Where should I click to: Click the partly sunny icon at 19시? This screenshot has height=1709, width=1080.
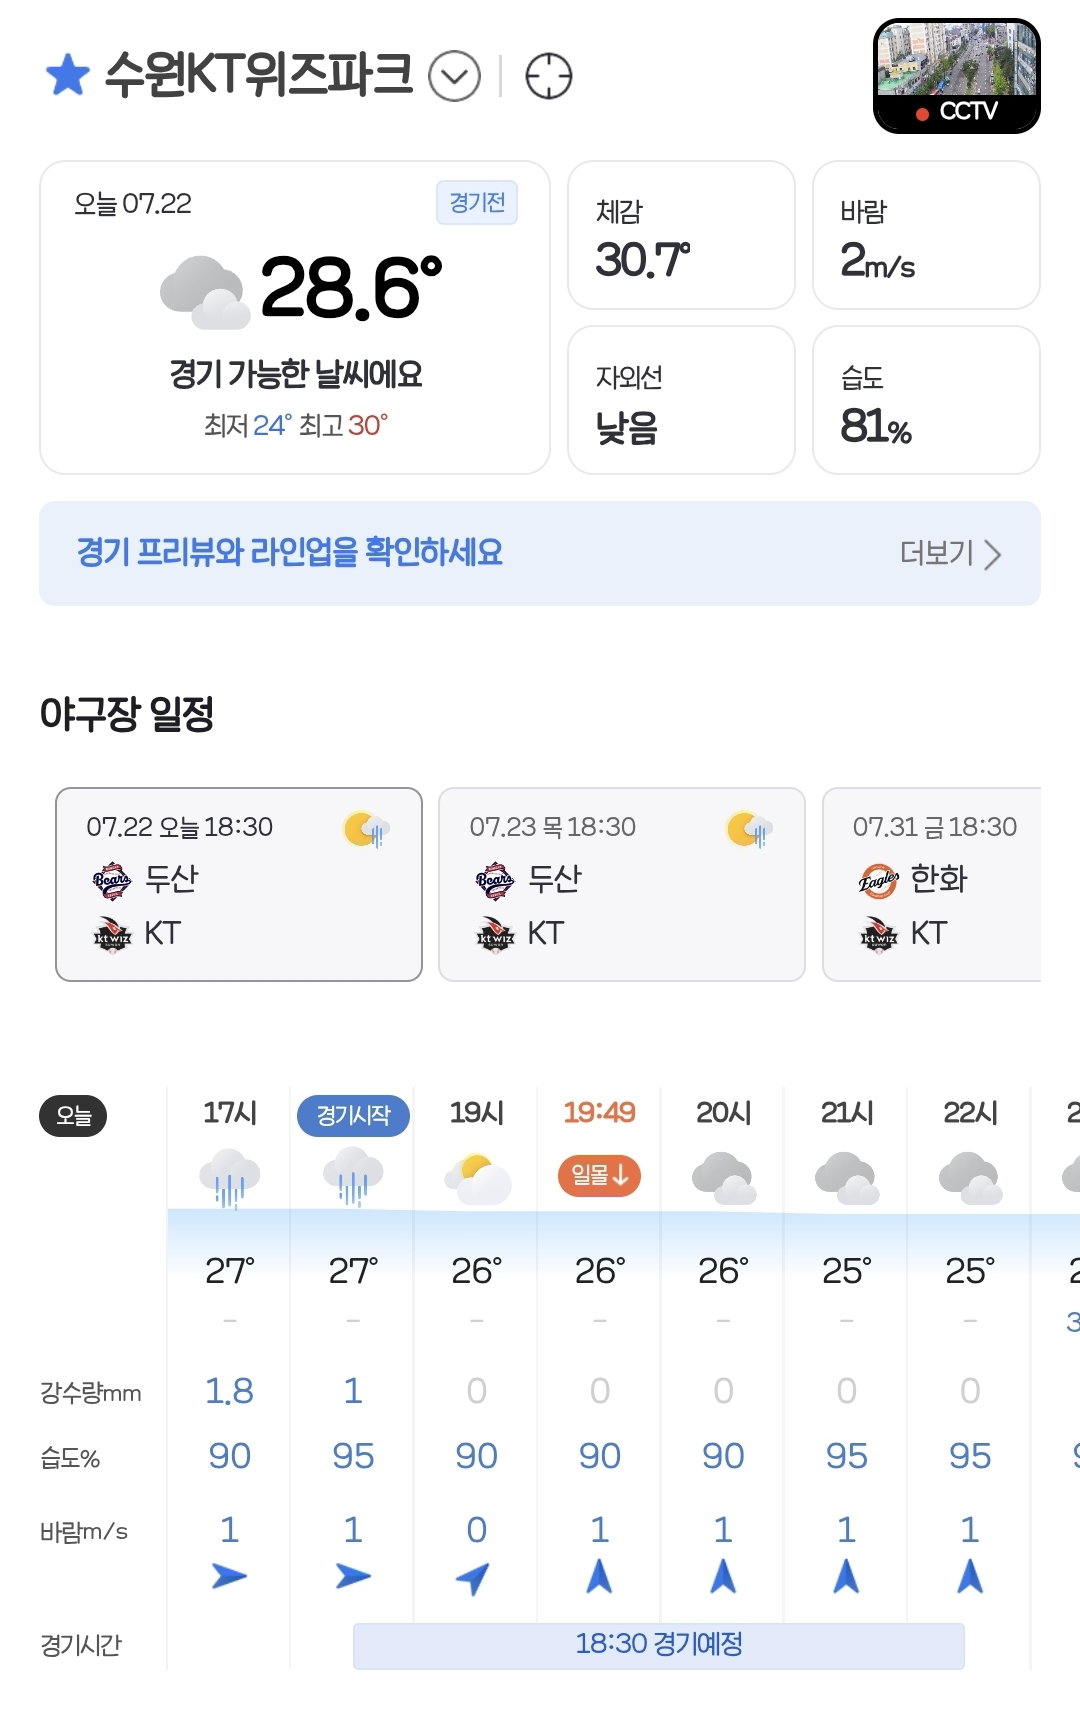[x=478, y=1178]
